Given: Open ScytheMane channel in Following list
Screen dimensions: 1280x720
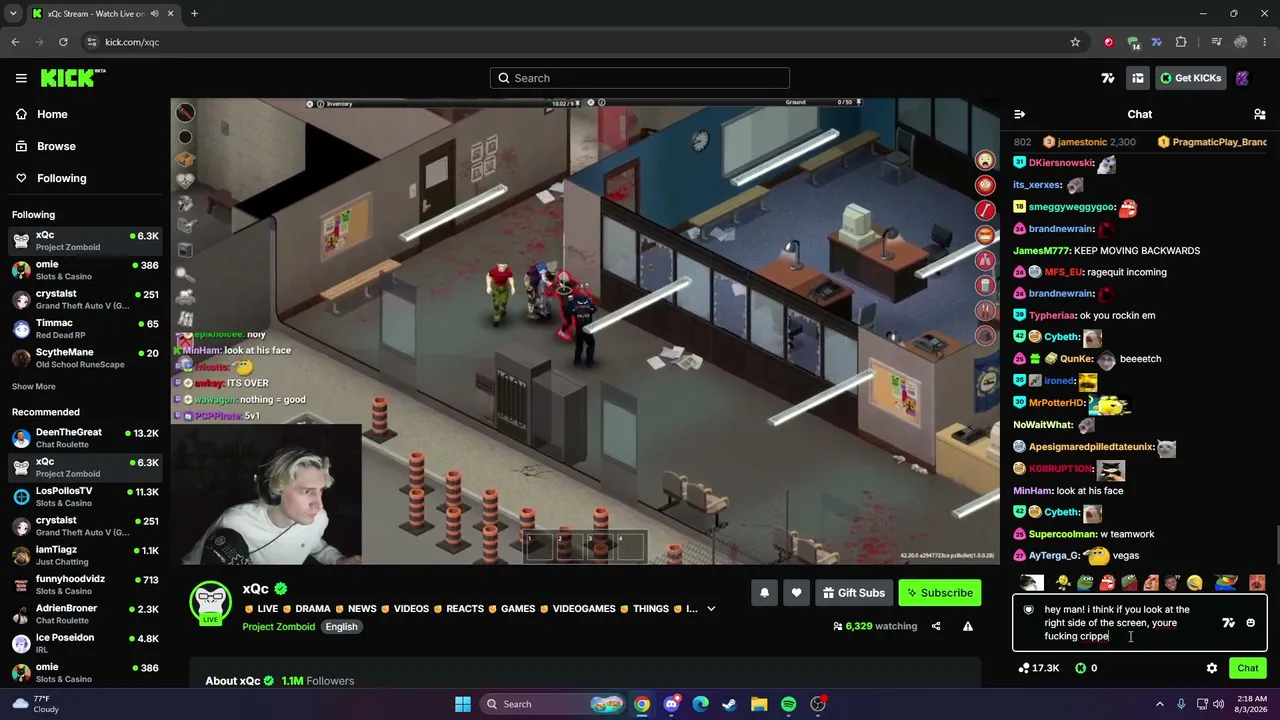Looking at the screenshot, I should click(x=85, y=358).
